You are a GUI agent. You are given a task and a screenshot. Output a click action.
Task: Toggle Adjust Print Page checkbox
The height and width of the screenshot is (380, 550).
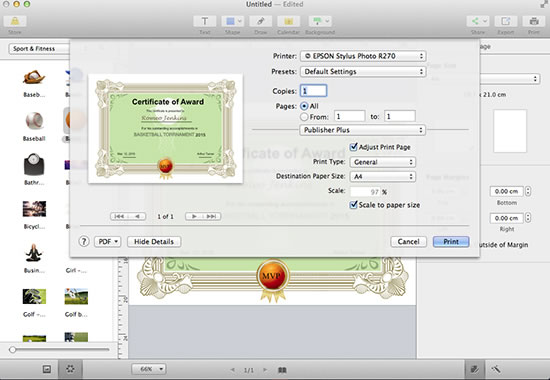[x=354, y=147]
